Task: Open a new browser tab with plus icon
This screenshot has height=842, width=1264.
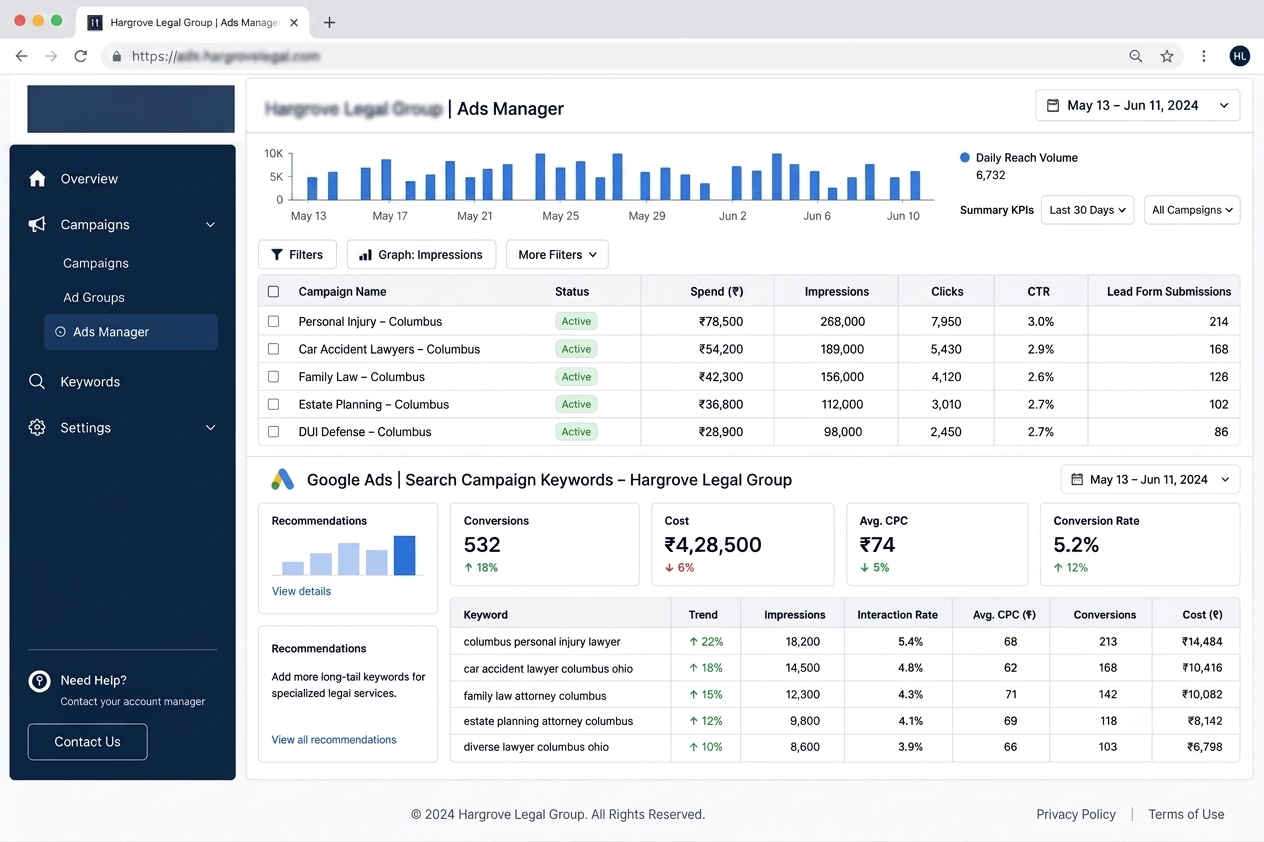Action: click(x=329, y=22)
